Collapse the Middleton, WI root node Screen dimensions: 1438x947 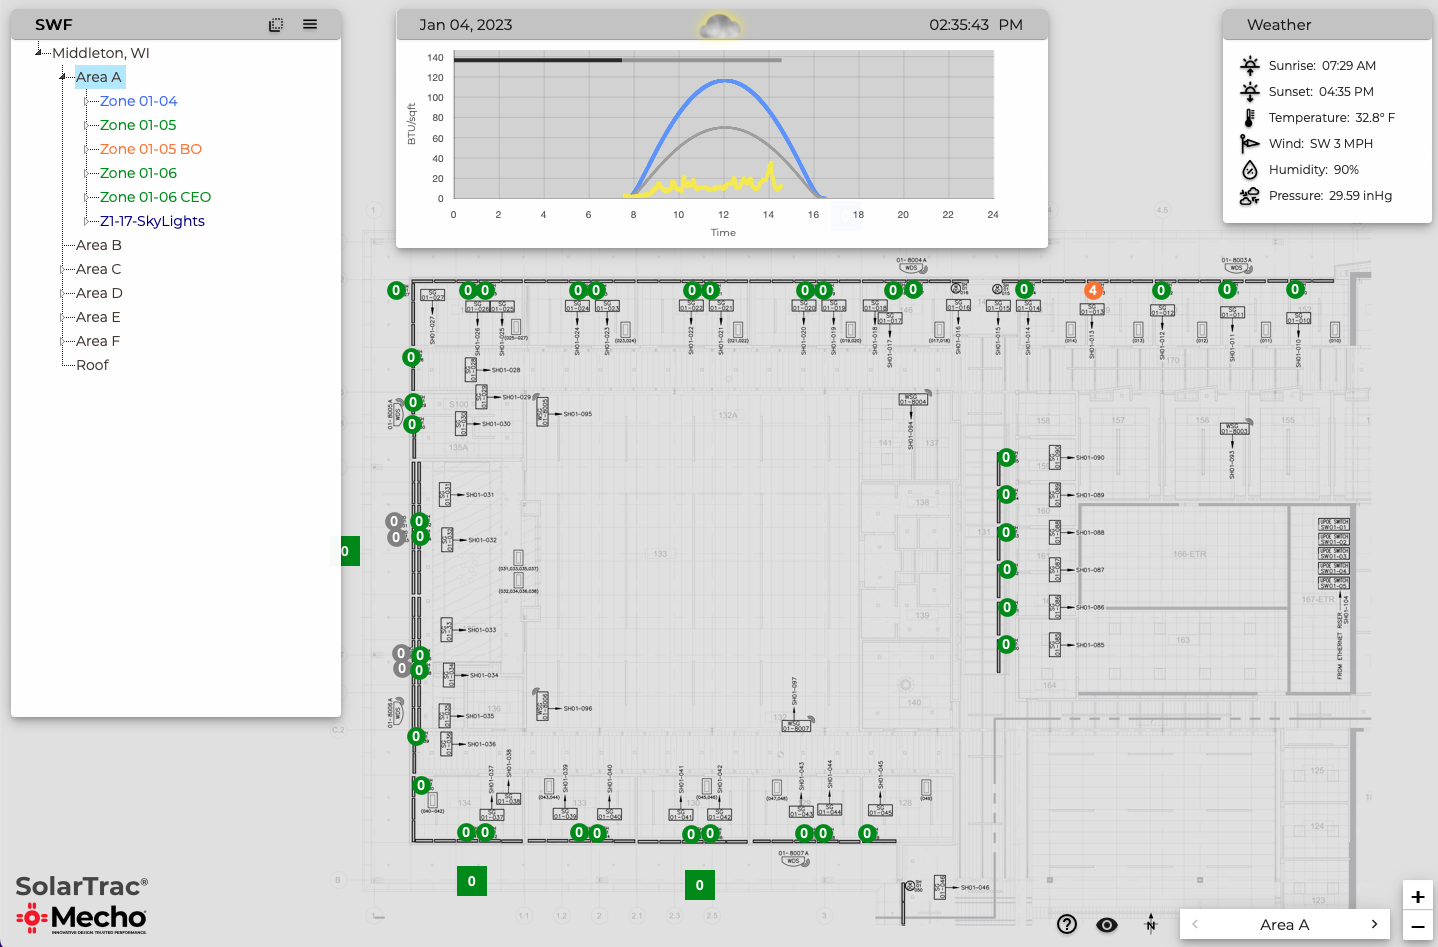coord(38,52)
